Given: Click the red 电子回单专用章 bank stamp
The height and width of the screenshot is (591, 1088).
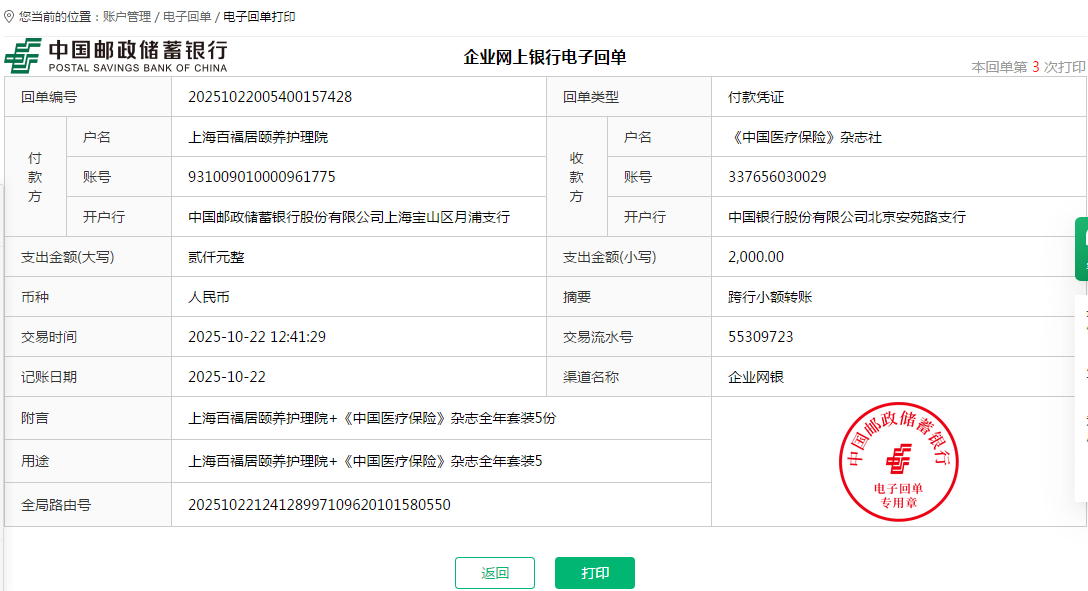Looking at the screenshot, I should [898, 462].
